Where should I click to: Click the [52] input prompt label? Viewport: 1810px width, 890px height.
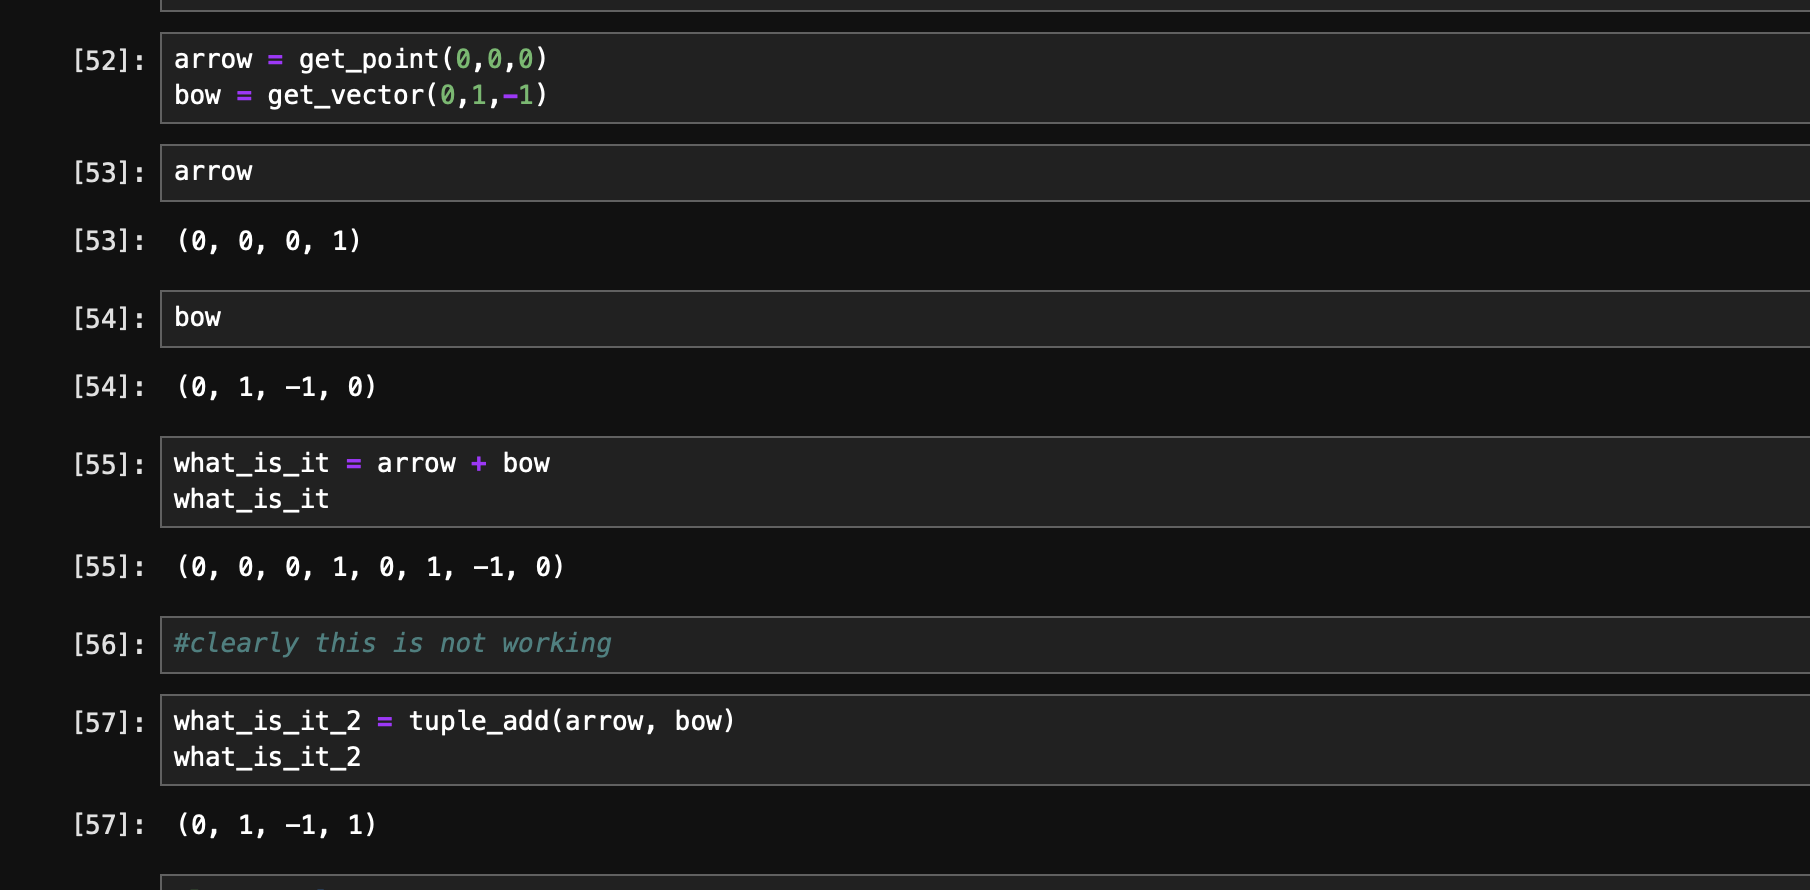[108, 61]
